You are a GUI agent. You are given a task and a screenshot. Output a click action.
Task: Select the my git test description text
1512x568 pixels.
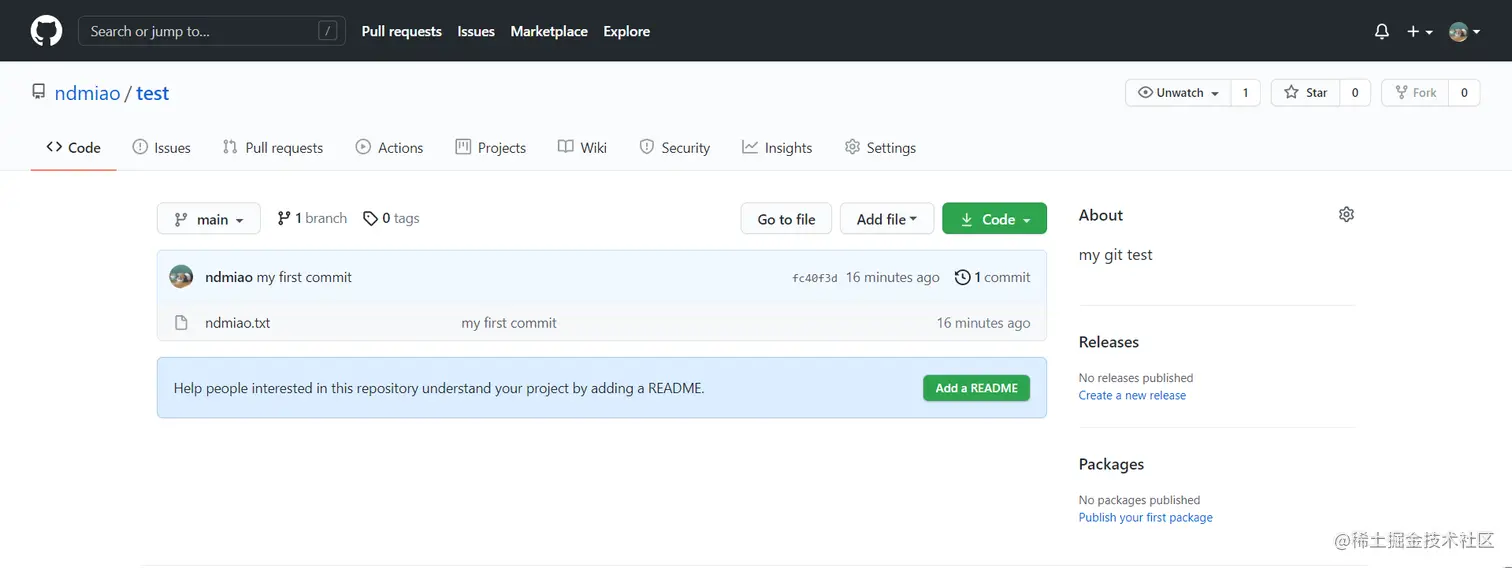pyautogui.click(x=1116, y=255)
